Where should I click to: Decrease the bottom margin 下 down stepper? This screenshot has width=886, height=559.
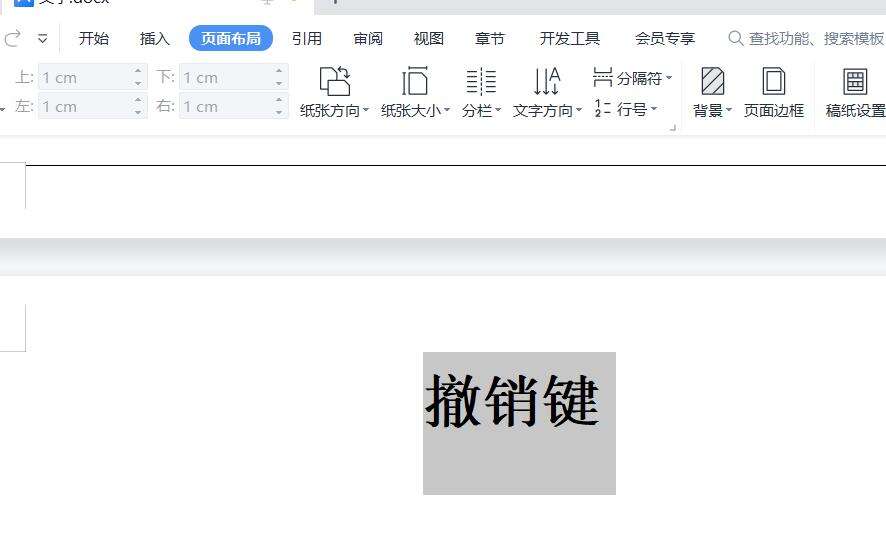tap(279, 84)
